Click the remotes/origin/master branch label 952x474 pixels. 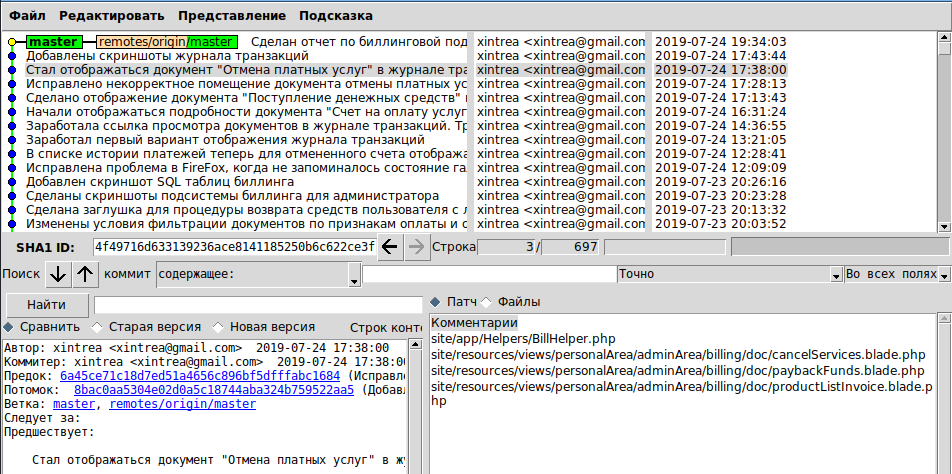[x=166, y=42]
